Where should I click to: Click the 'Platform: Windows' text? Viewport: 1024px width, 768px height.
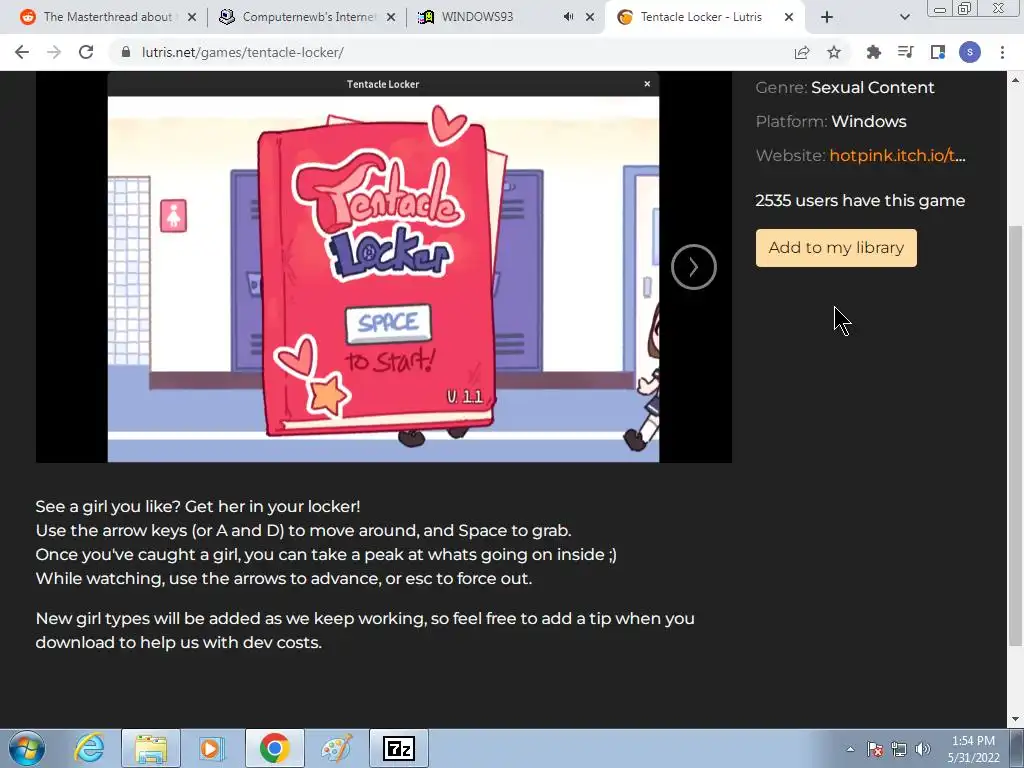(x=831, y=121)
